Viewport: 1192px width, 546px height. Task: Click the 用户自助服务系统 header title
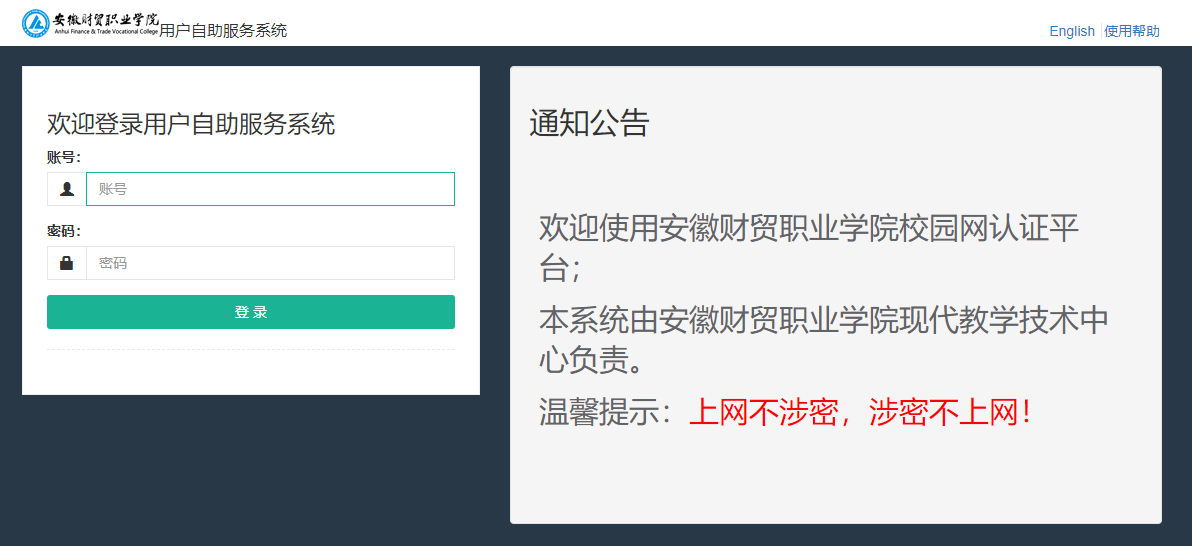click(x=223, y=31)
